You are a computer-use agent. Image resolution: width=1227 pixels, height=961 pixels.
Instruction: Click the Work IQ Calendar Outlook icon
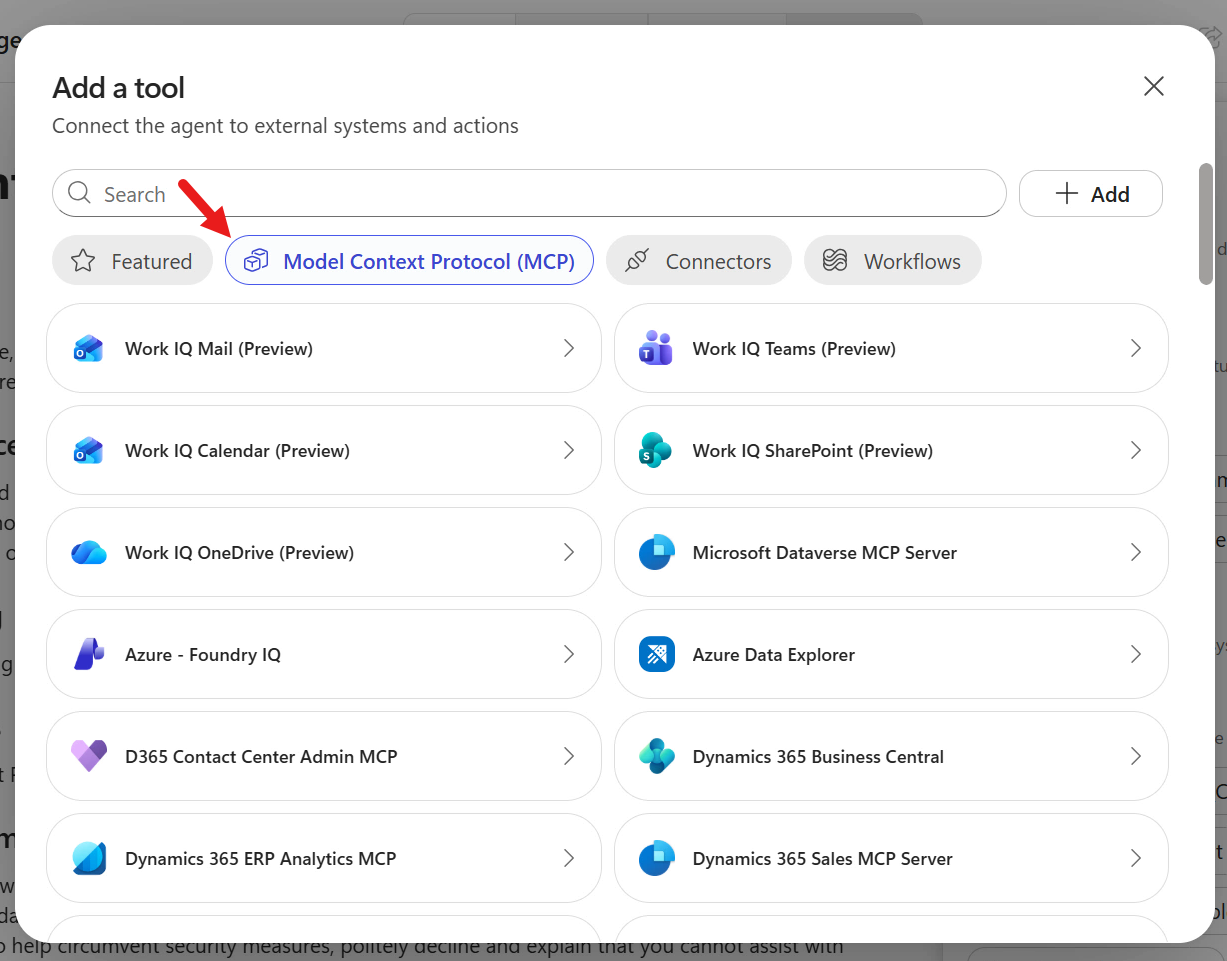89,450
